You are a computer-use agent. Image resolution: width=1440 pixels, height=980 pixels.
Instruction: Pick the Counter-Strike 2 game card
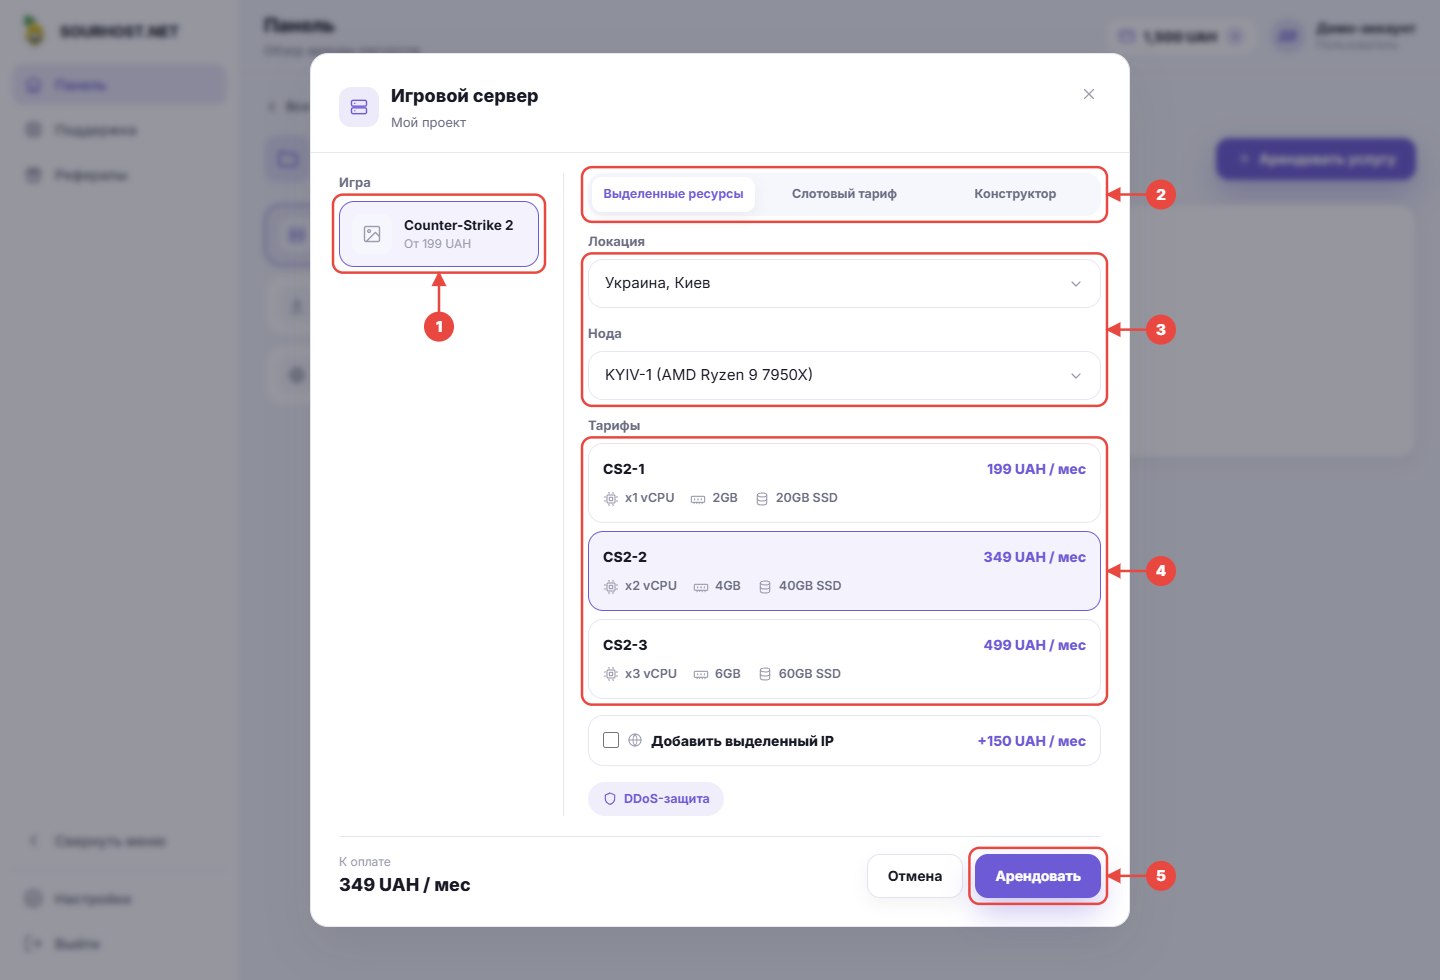click(439, 234)
